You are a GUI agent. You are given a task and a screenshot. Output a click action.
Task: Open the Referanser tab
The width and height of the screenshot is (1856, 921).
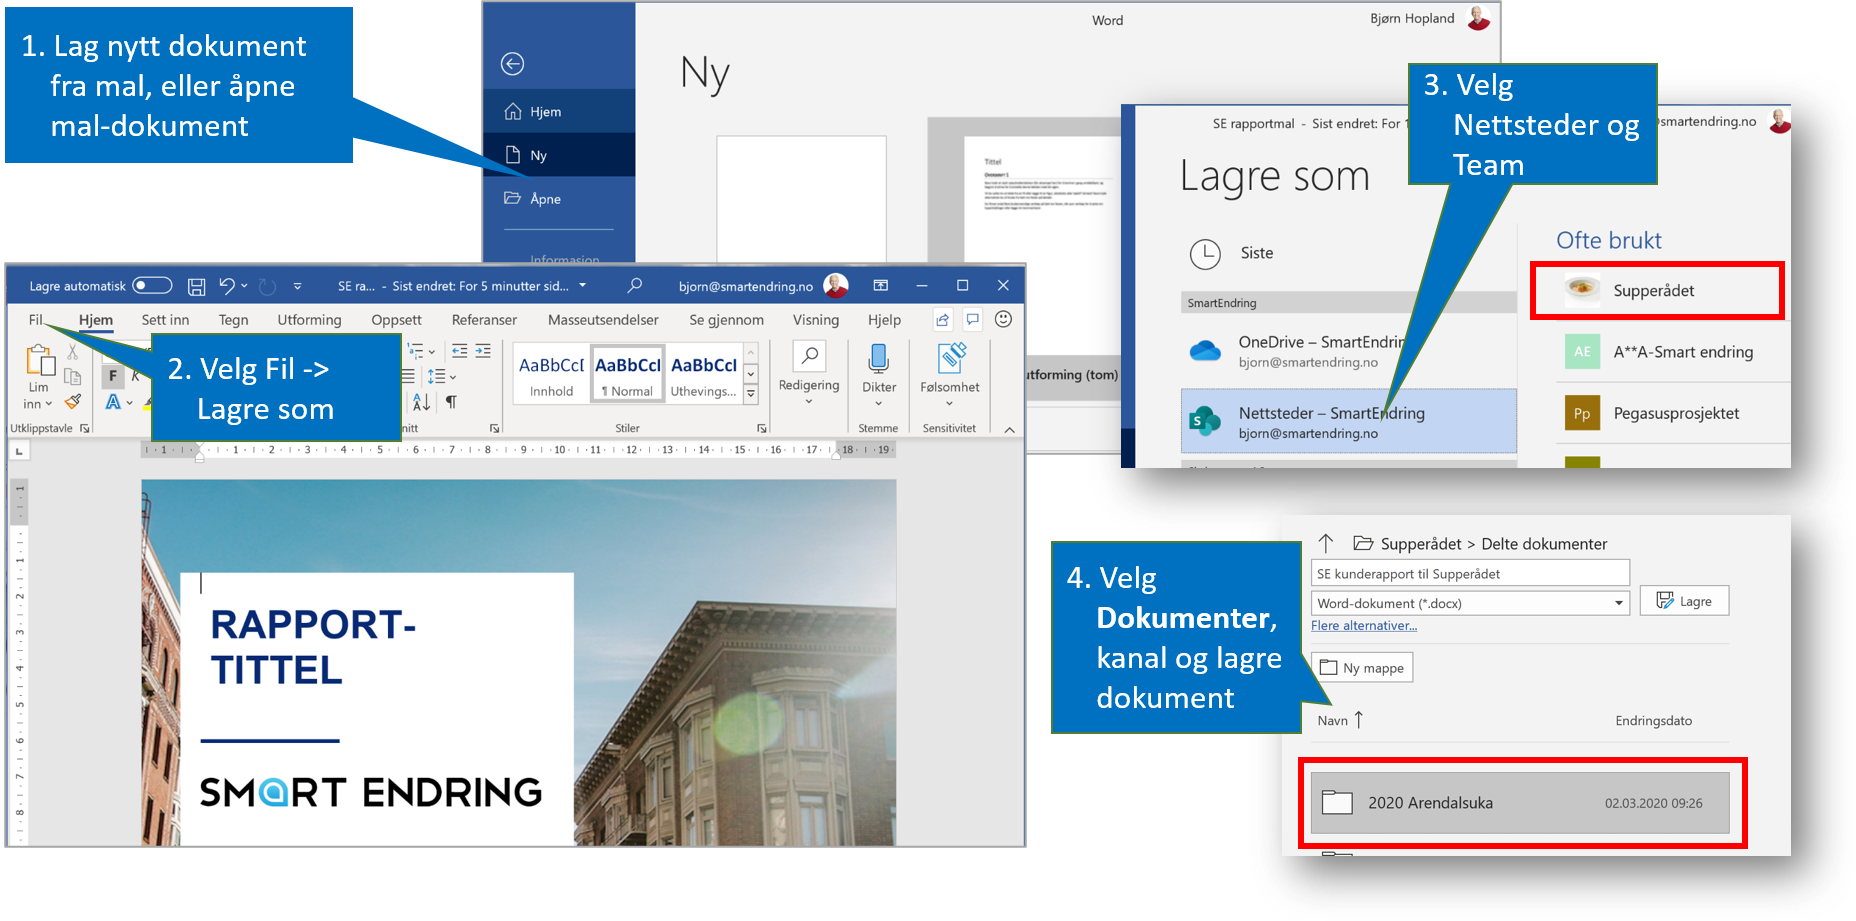tap(484, 320)
